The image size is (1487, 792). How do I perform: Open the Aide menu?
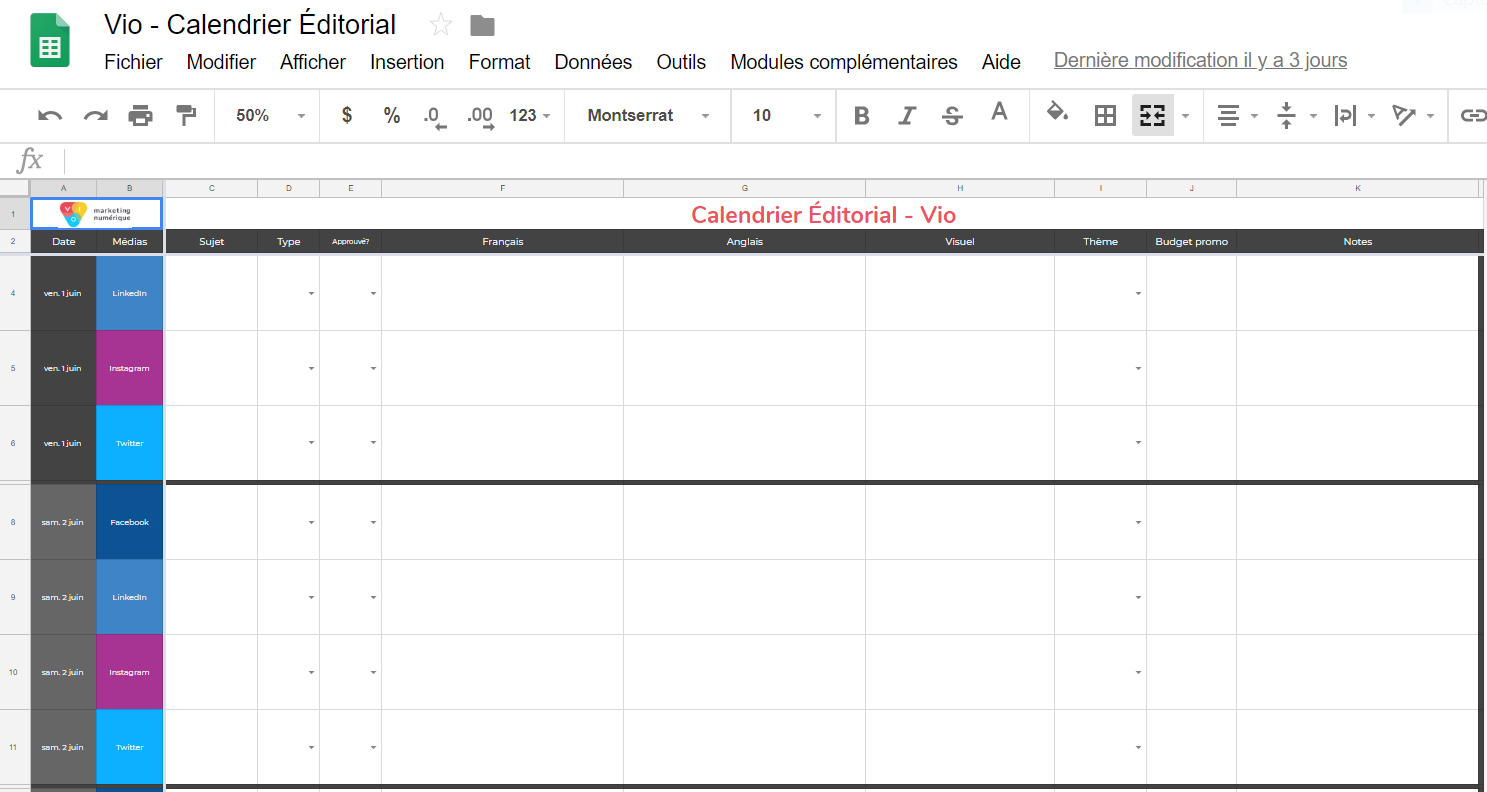pyautogui.click(x=1001, y=62)
